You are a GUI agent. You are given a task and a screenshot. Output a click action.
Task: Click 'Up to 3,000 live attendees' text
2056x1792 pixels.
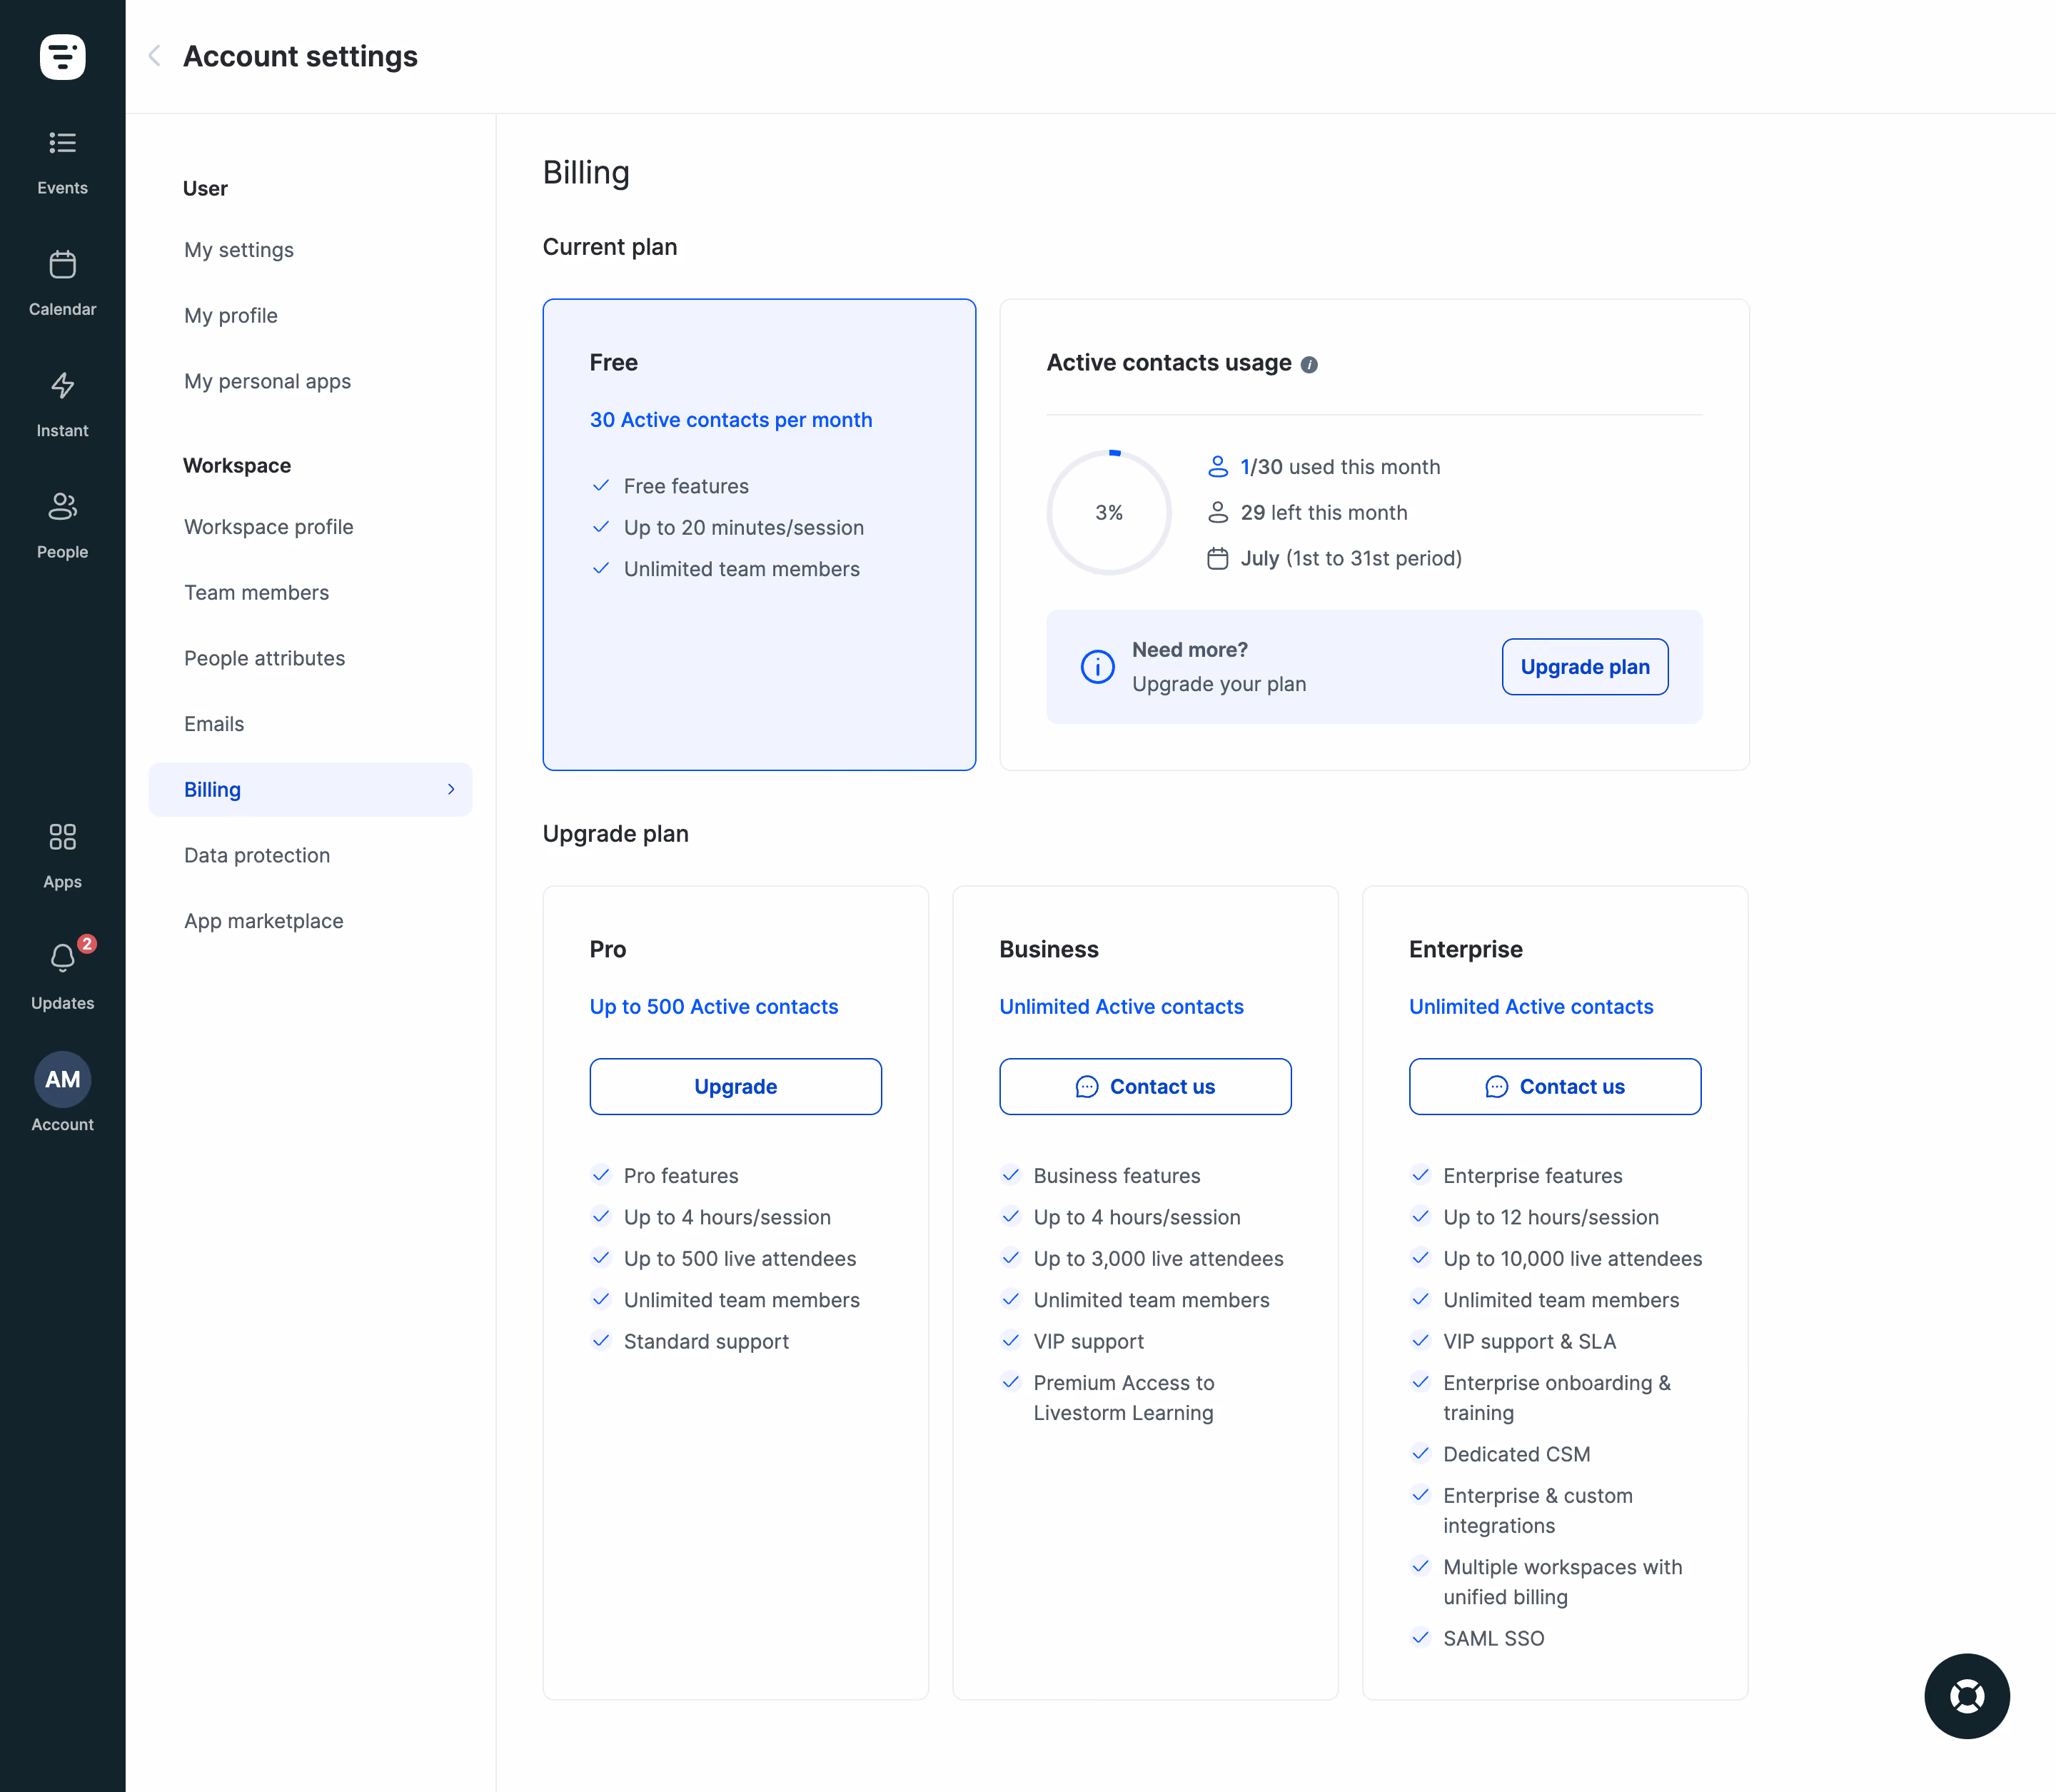pyautogui.click(x=1158, y=1259)
